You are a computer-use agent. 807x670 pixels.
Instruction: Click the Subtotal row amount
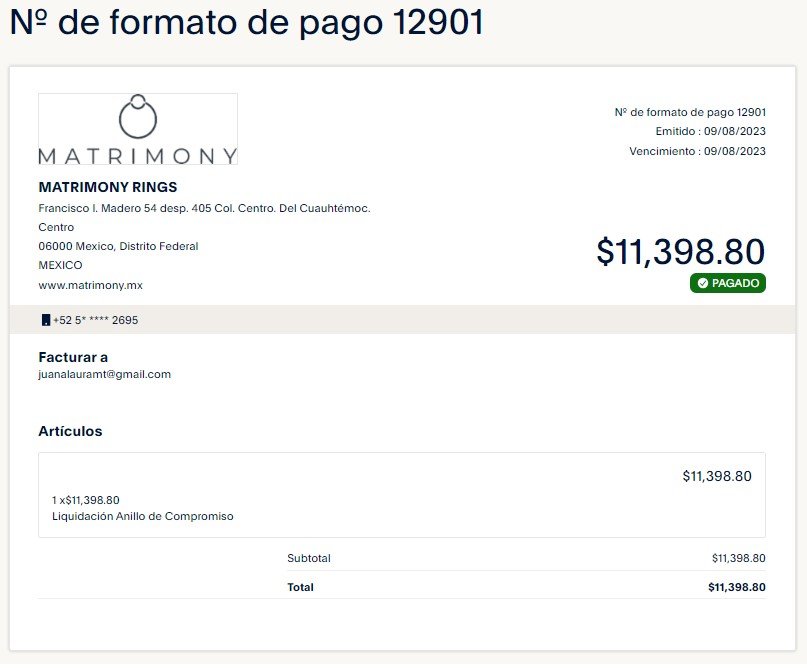[x=739, y=558]
